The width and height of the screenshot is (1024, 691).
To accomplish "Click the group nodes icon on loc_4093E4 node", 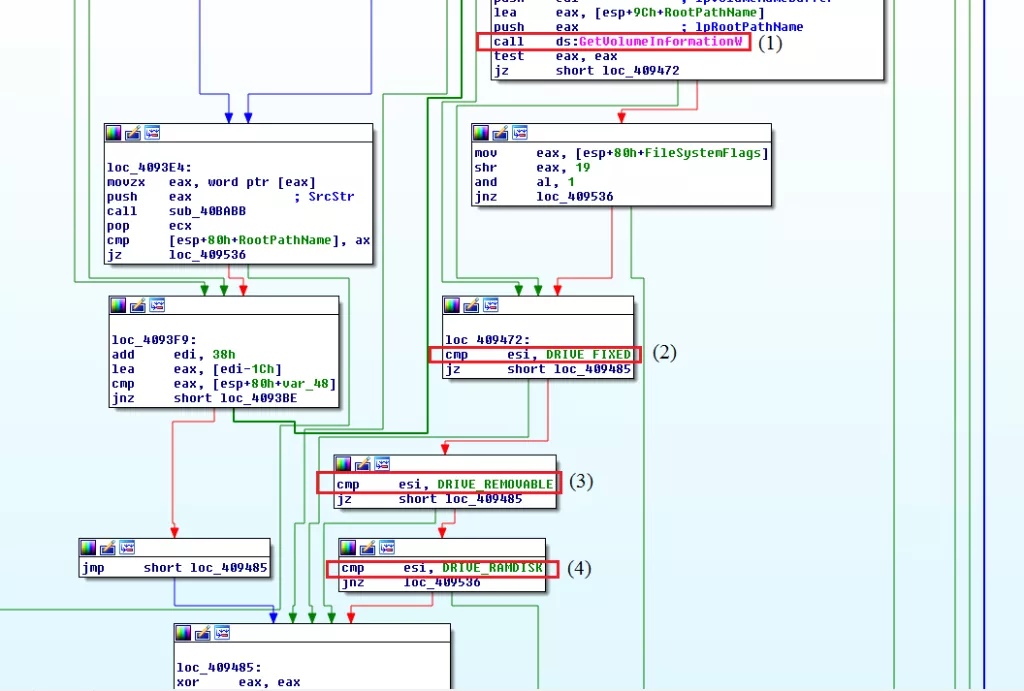I will 152,133.
